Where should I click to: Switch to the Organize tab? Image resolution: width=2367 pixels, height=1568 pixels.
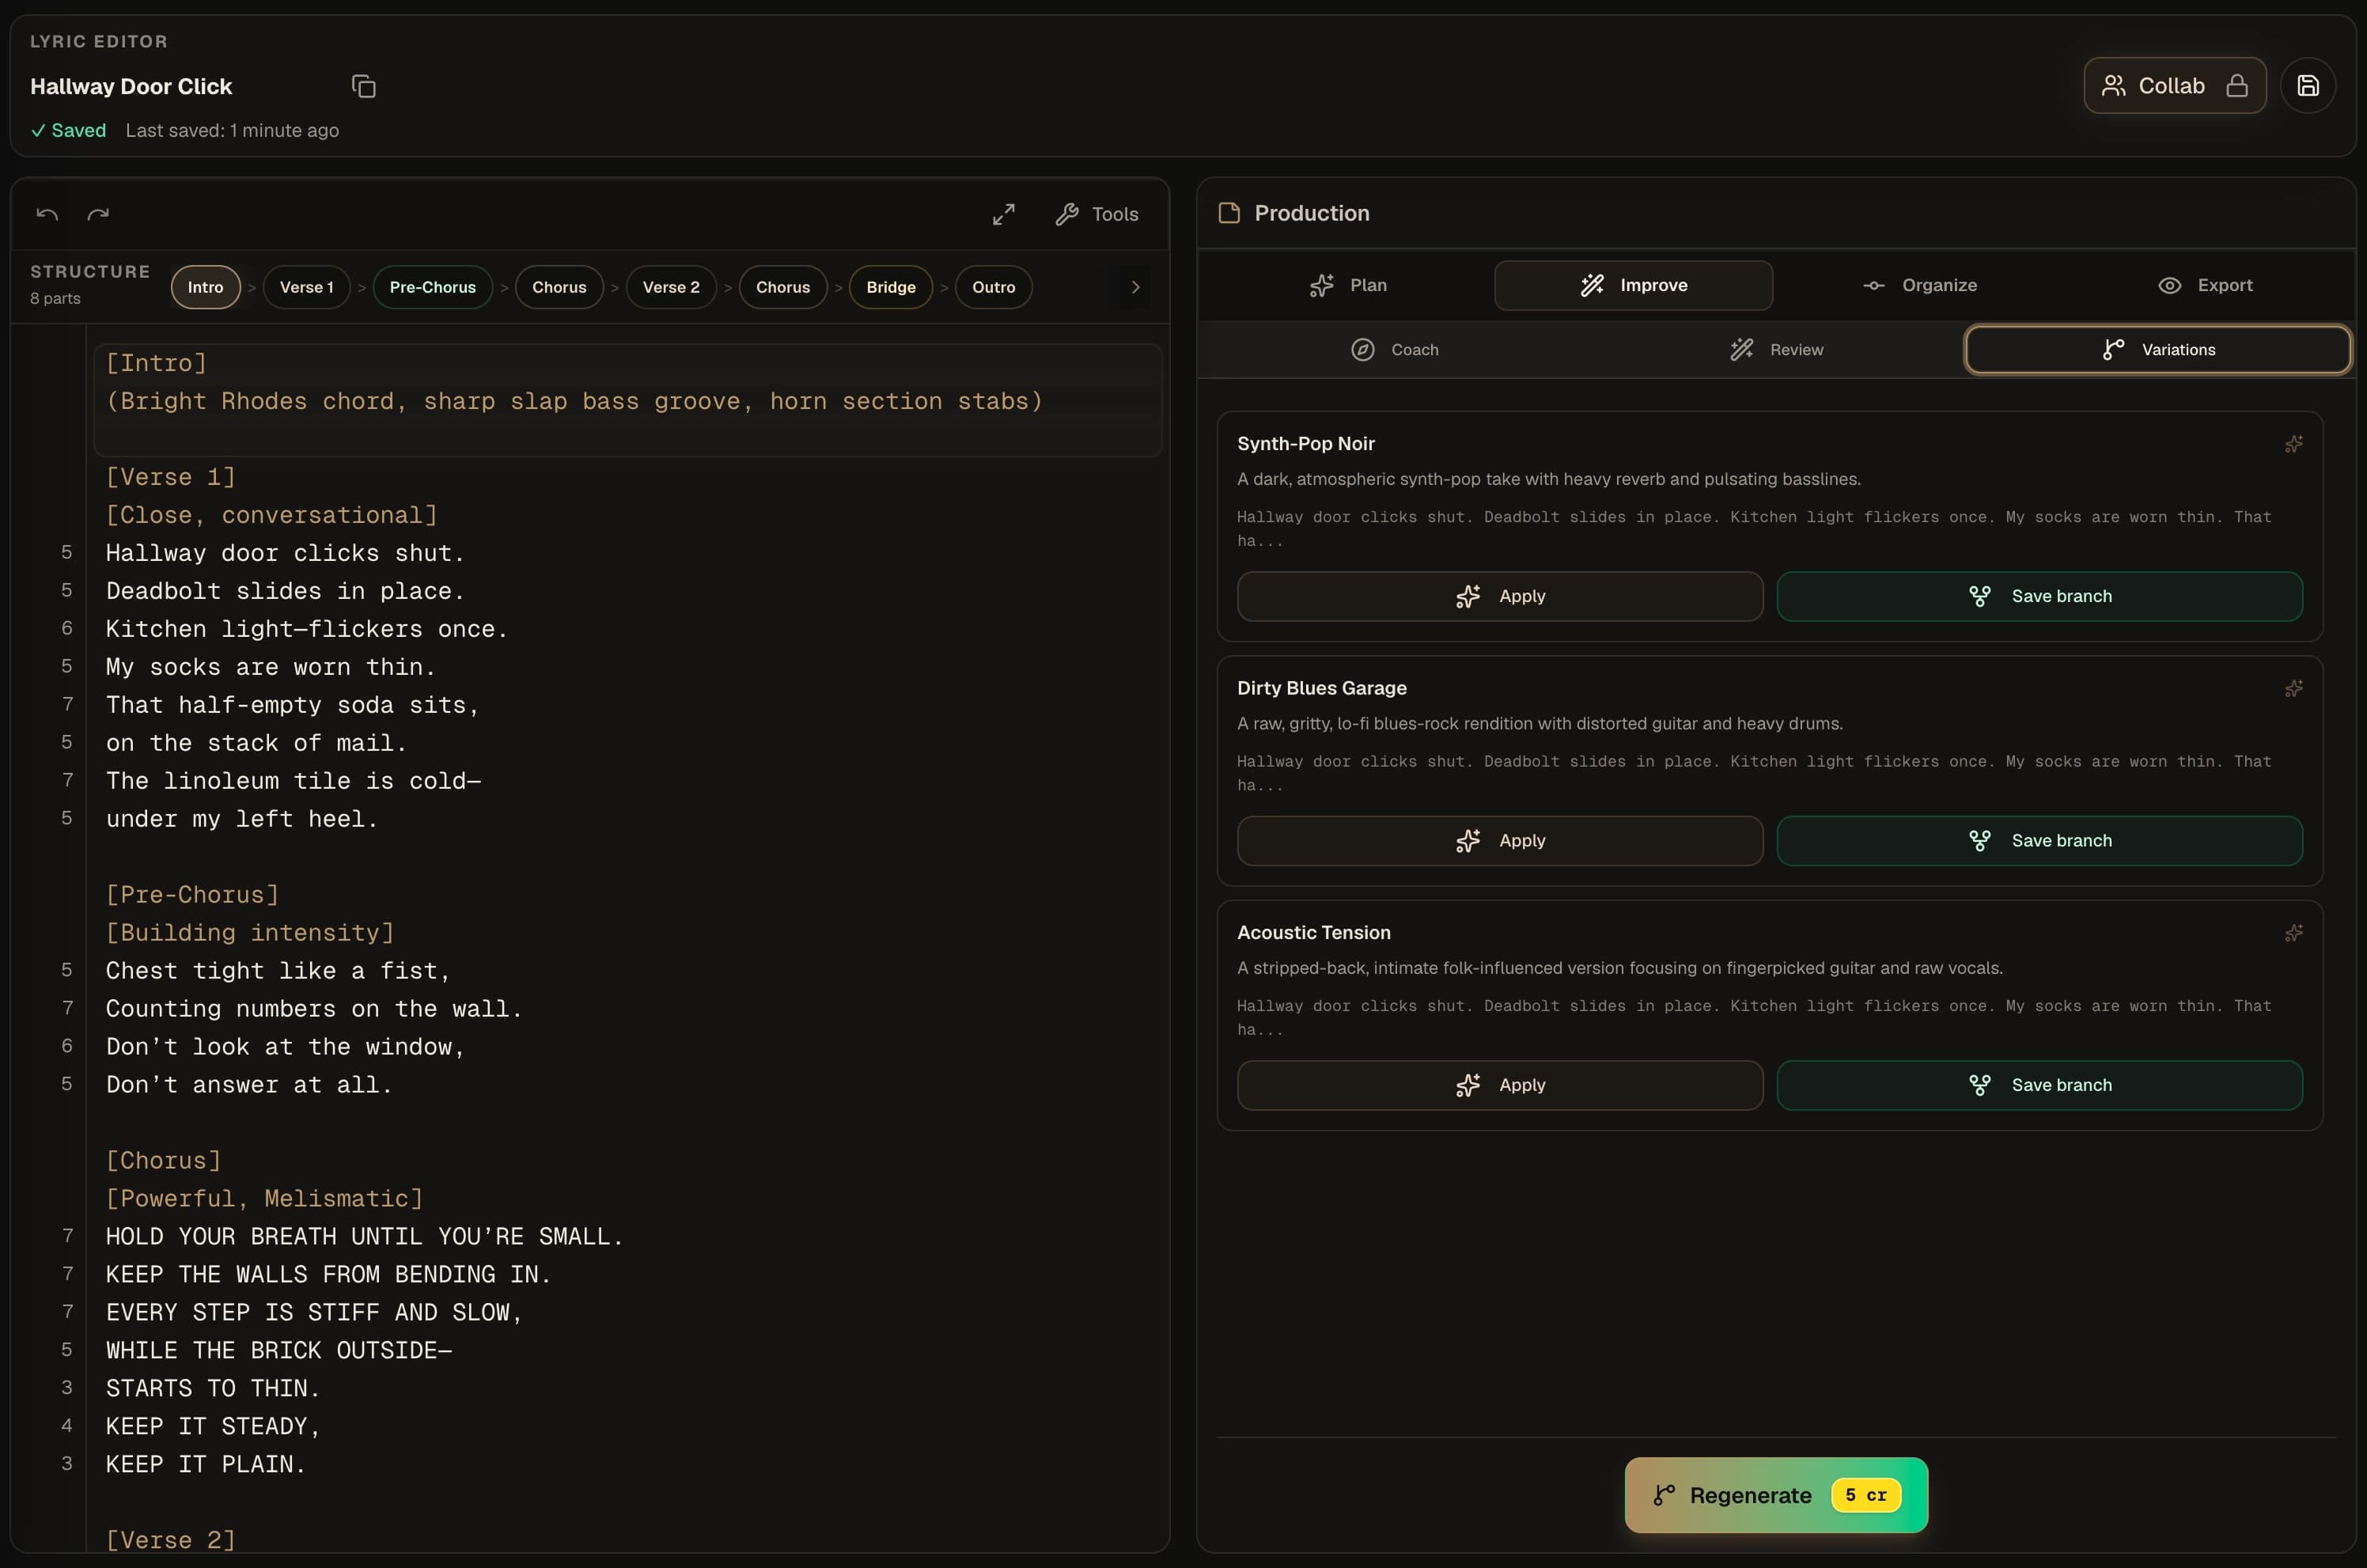coord(1919,286)
